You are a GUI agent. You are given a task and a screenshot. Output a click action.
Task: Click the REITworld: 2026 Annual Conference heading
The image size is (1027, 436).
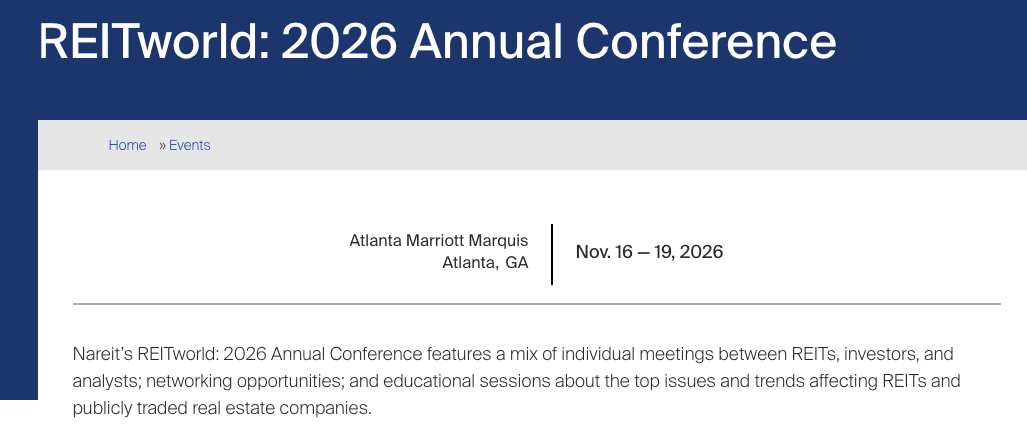tap(437, 42)
